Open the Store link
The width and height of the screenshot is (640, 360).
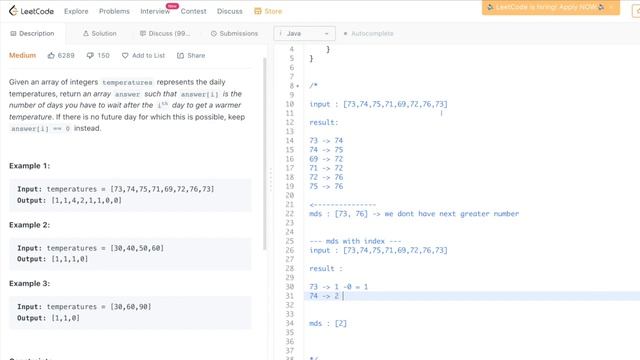pos(273,11)
